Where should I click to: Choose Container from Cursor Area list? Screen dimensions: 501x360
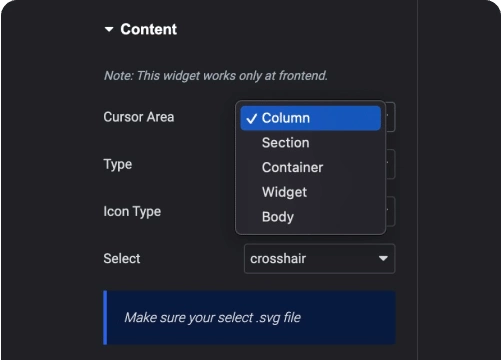[x=292, y=167]
